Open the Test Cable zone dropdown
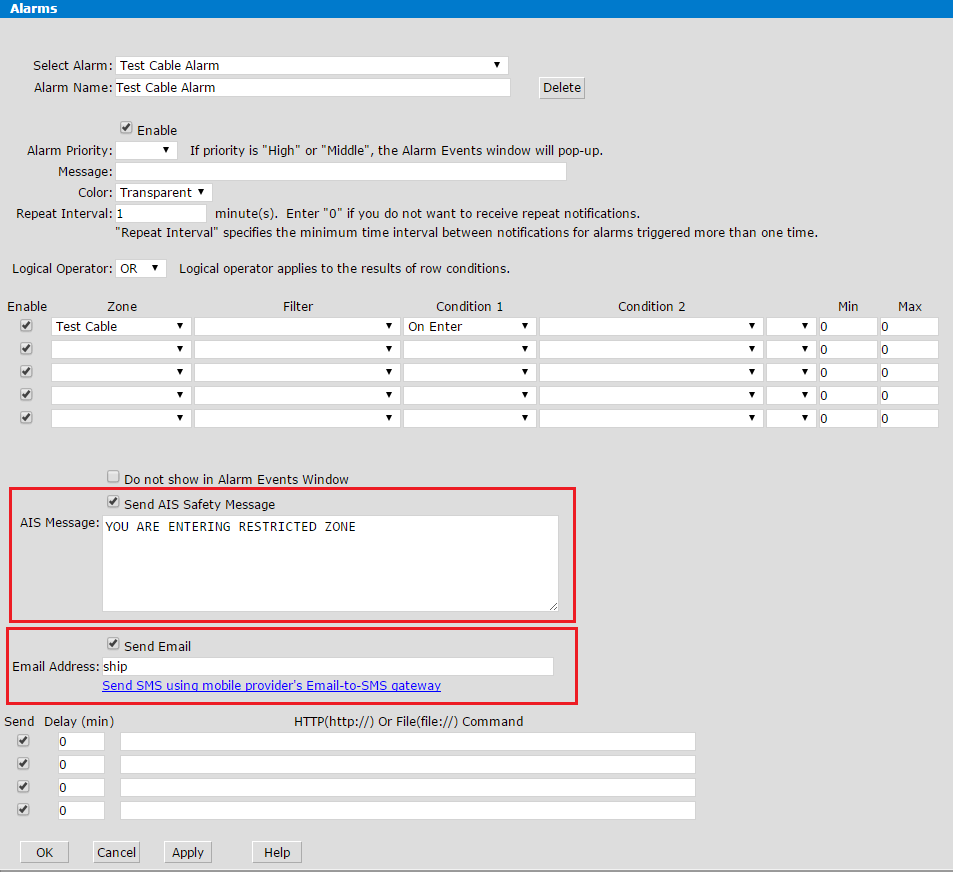Screen dimensions: 953x872 coord(120,327)
